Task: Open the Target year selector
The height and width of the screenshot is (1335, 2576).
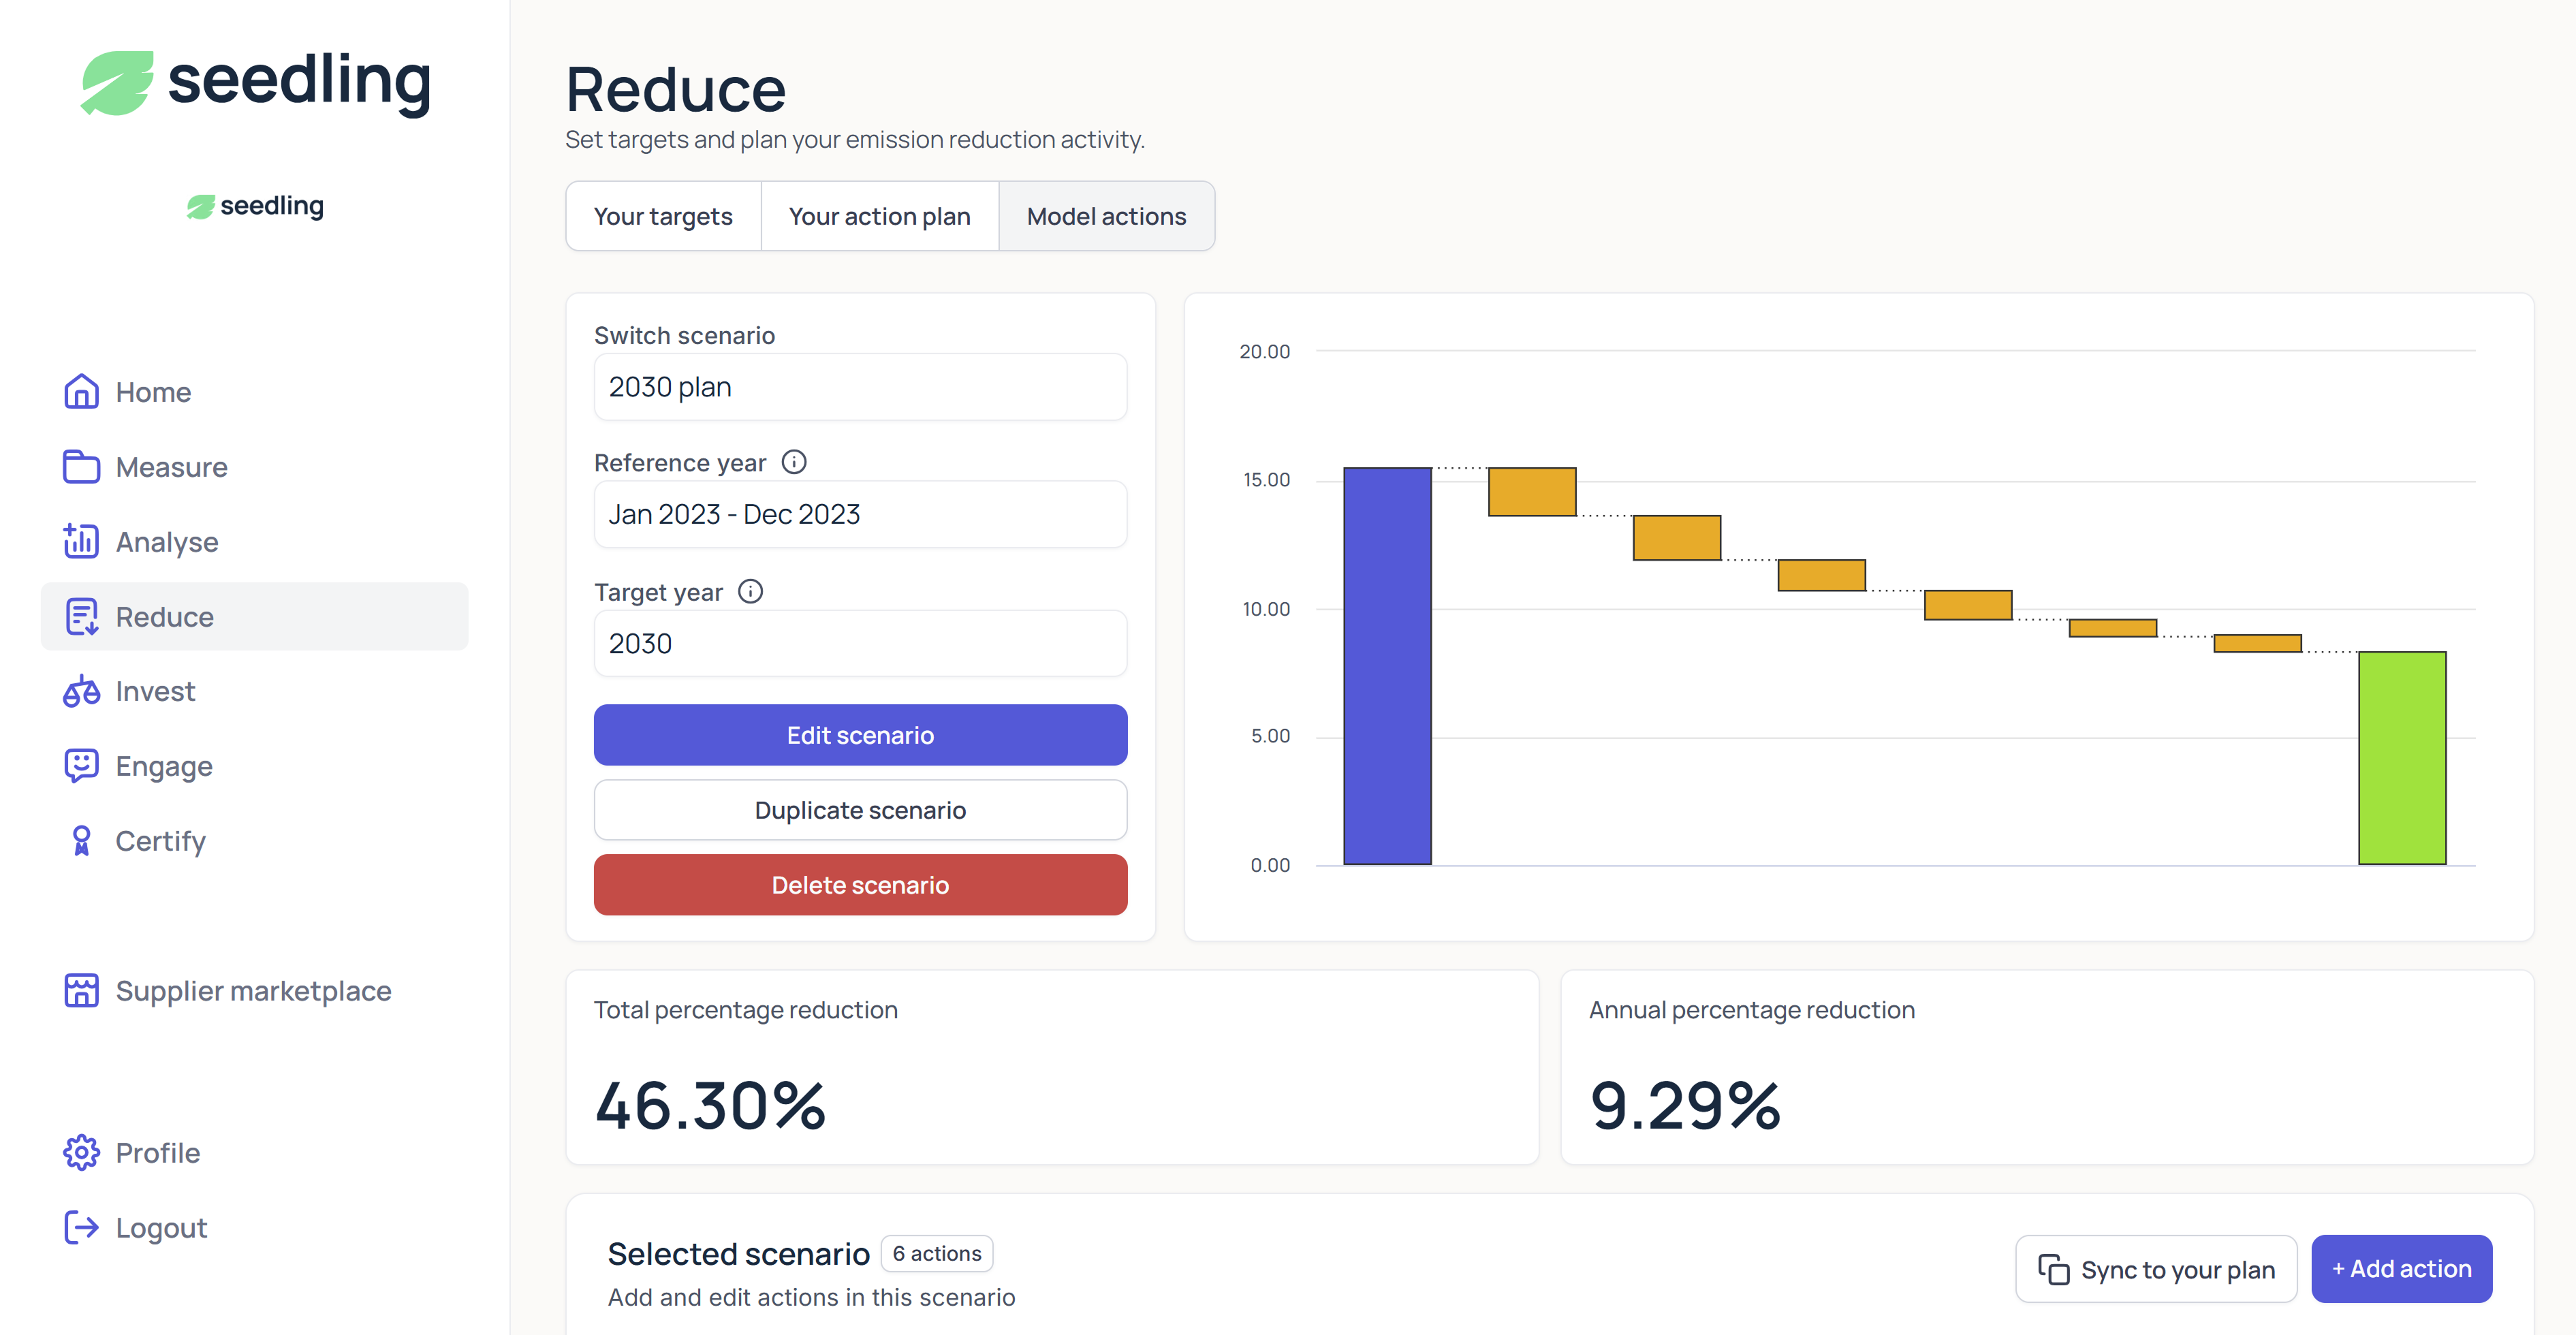Action: 860,643
